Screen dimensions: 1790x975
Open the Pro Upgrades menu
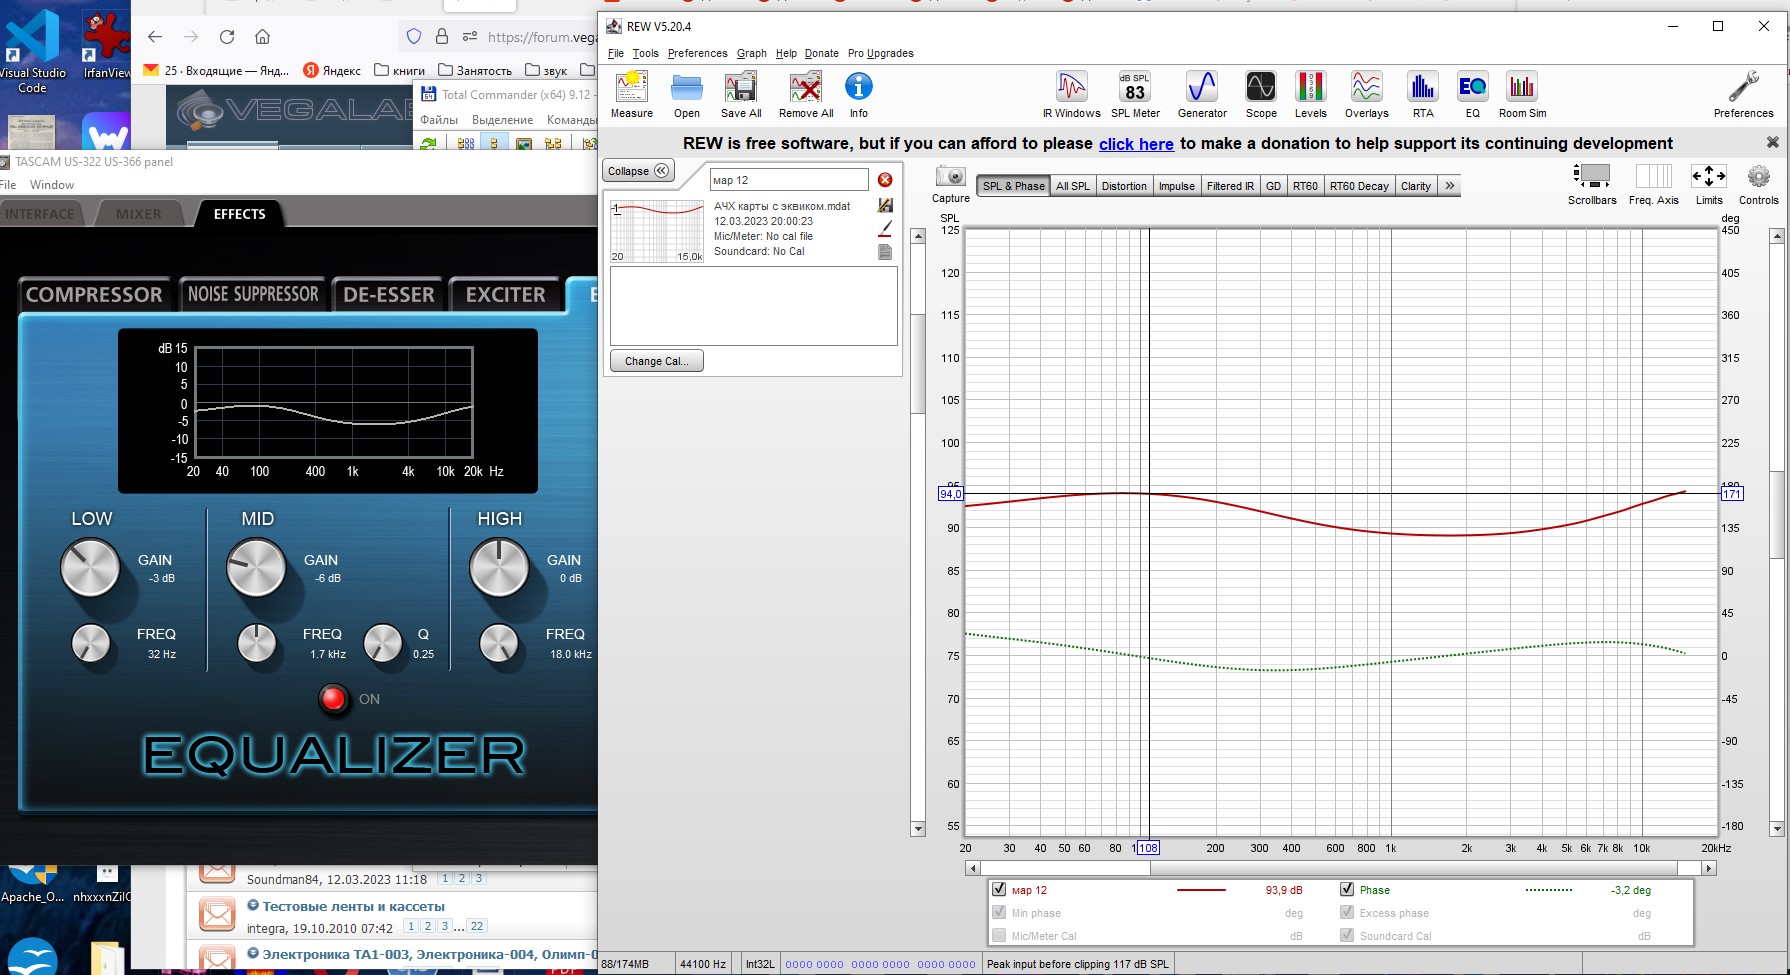click(880, 53)
